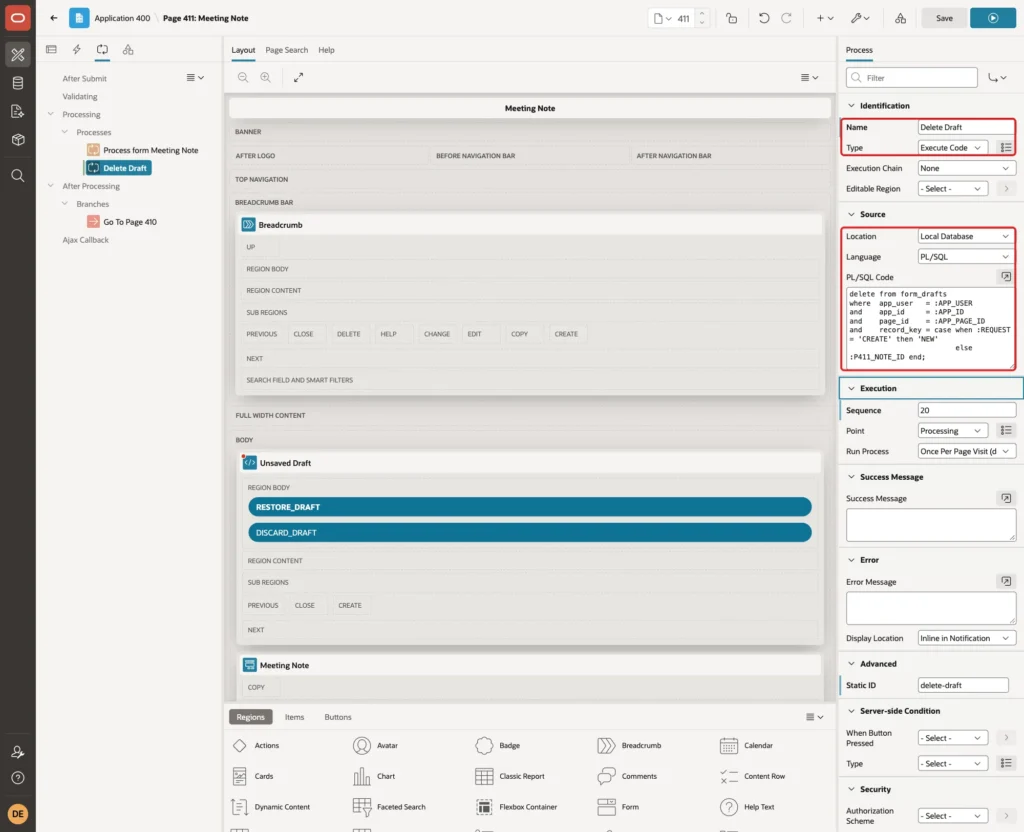Collapse the Processes tree node

click(65, 132)
